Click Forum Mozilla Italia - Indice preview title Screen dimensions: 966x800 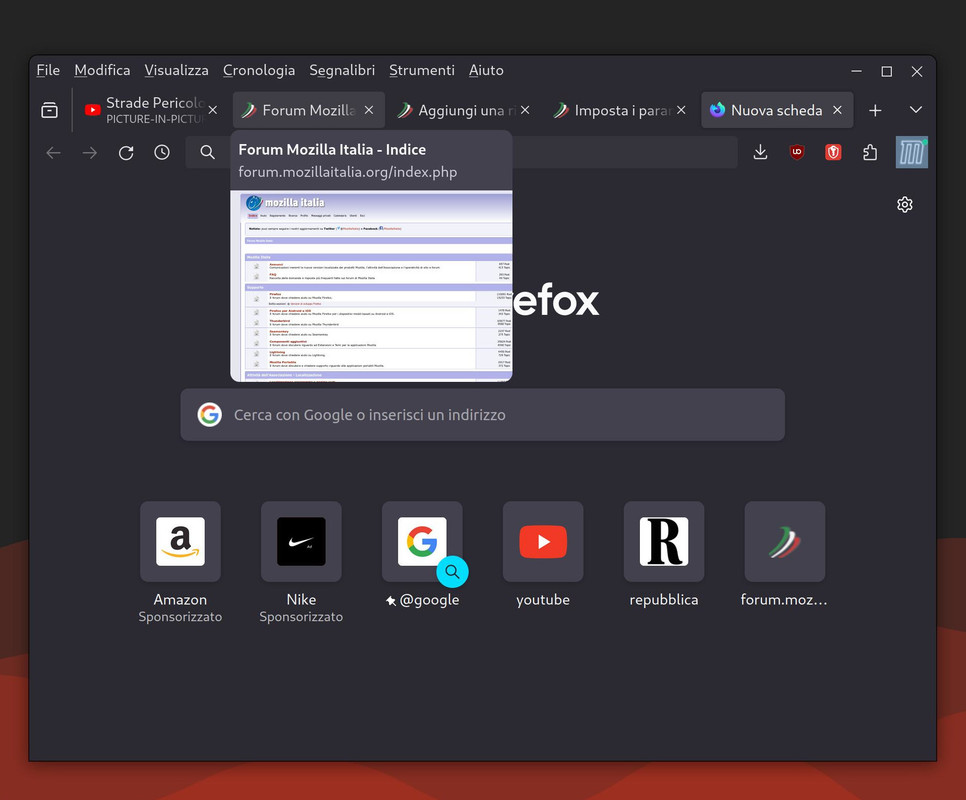332,150
